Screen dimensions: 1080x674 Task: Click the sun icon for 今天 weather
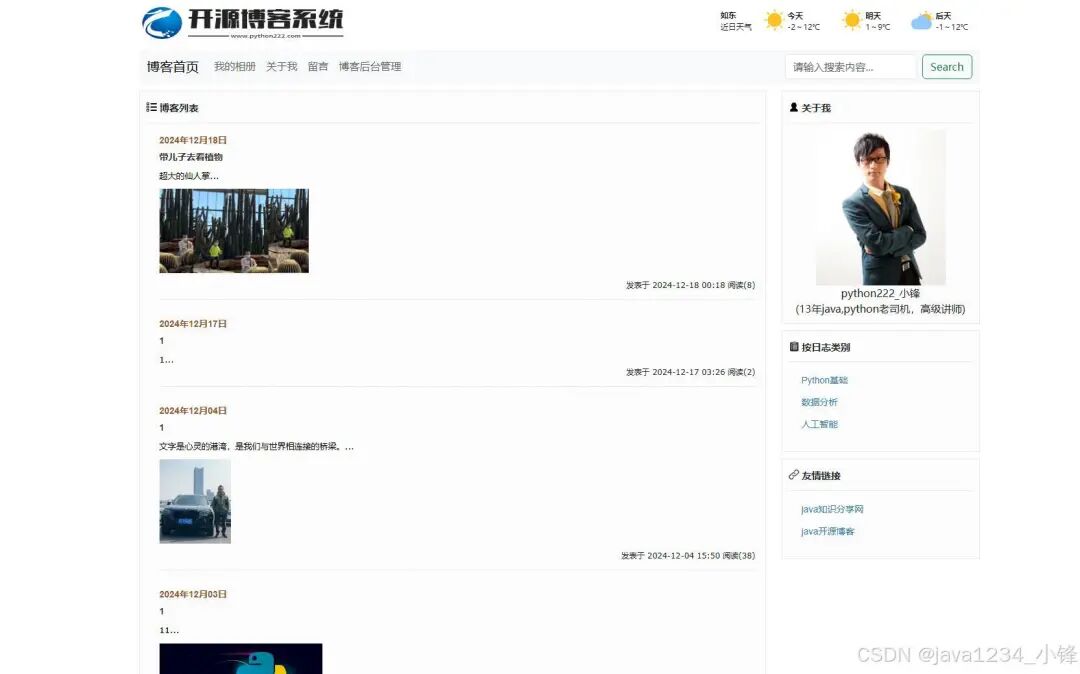774,19
